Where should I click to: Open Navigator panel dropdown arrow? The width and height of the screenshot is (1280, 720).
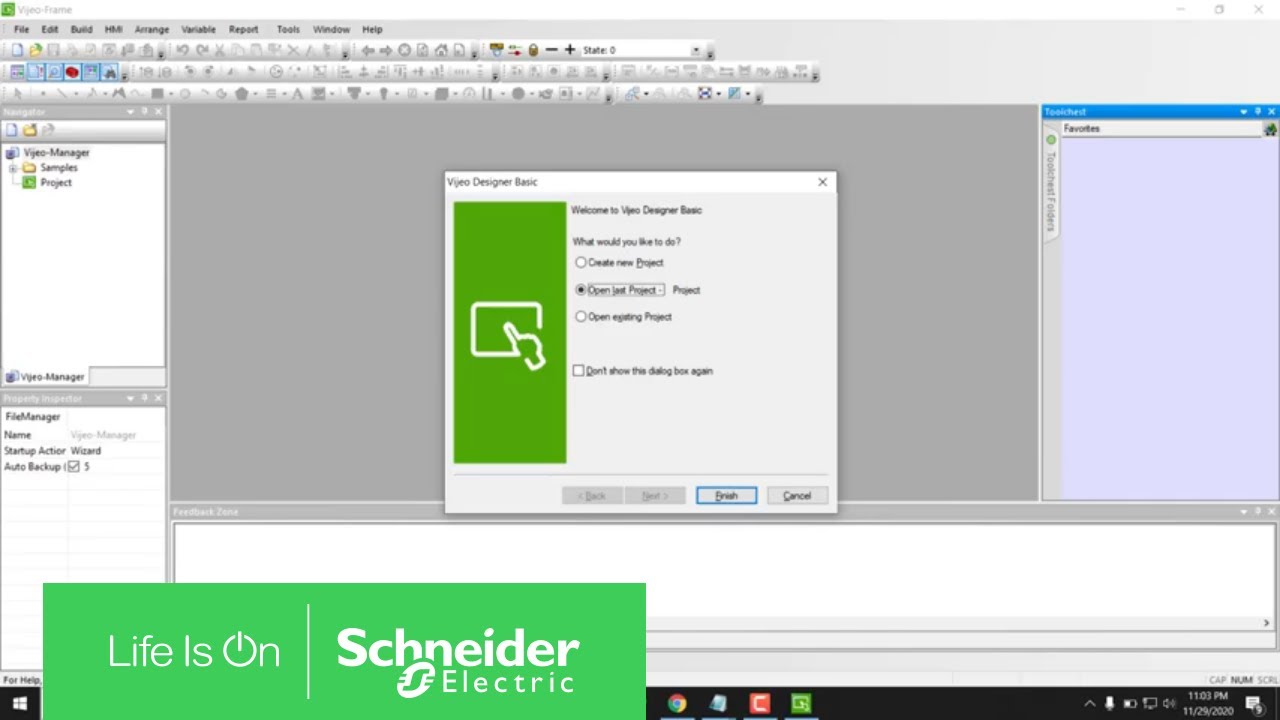point(131,112)
